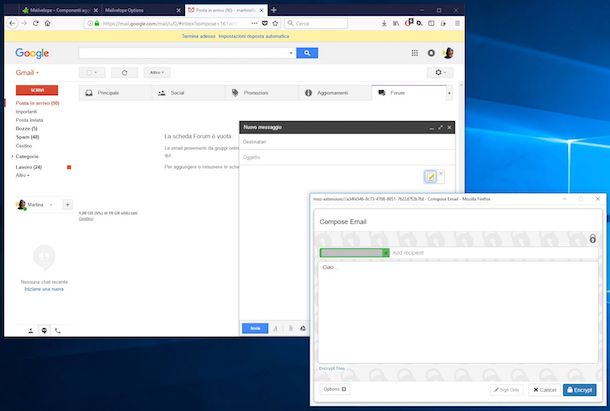
Task: Click Impostazioni risposta automatica link
Action: coord(254,36)
